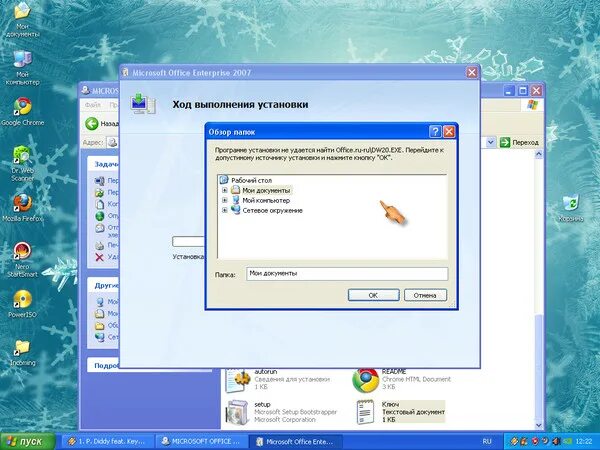Launch the Mozilla Firefox desktop shortcut

coord(22,203)
